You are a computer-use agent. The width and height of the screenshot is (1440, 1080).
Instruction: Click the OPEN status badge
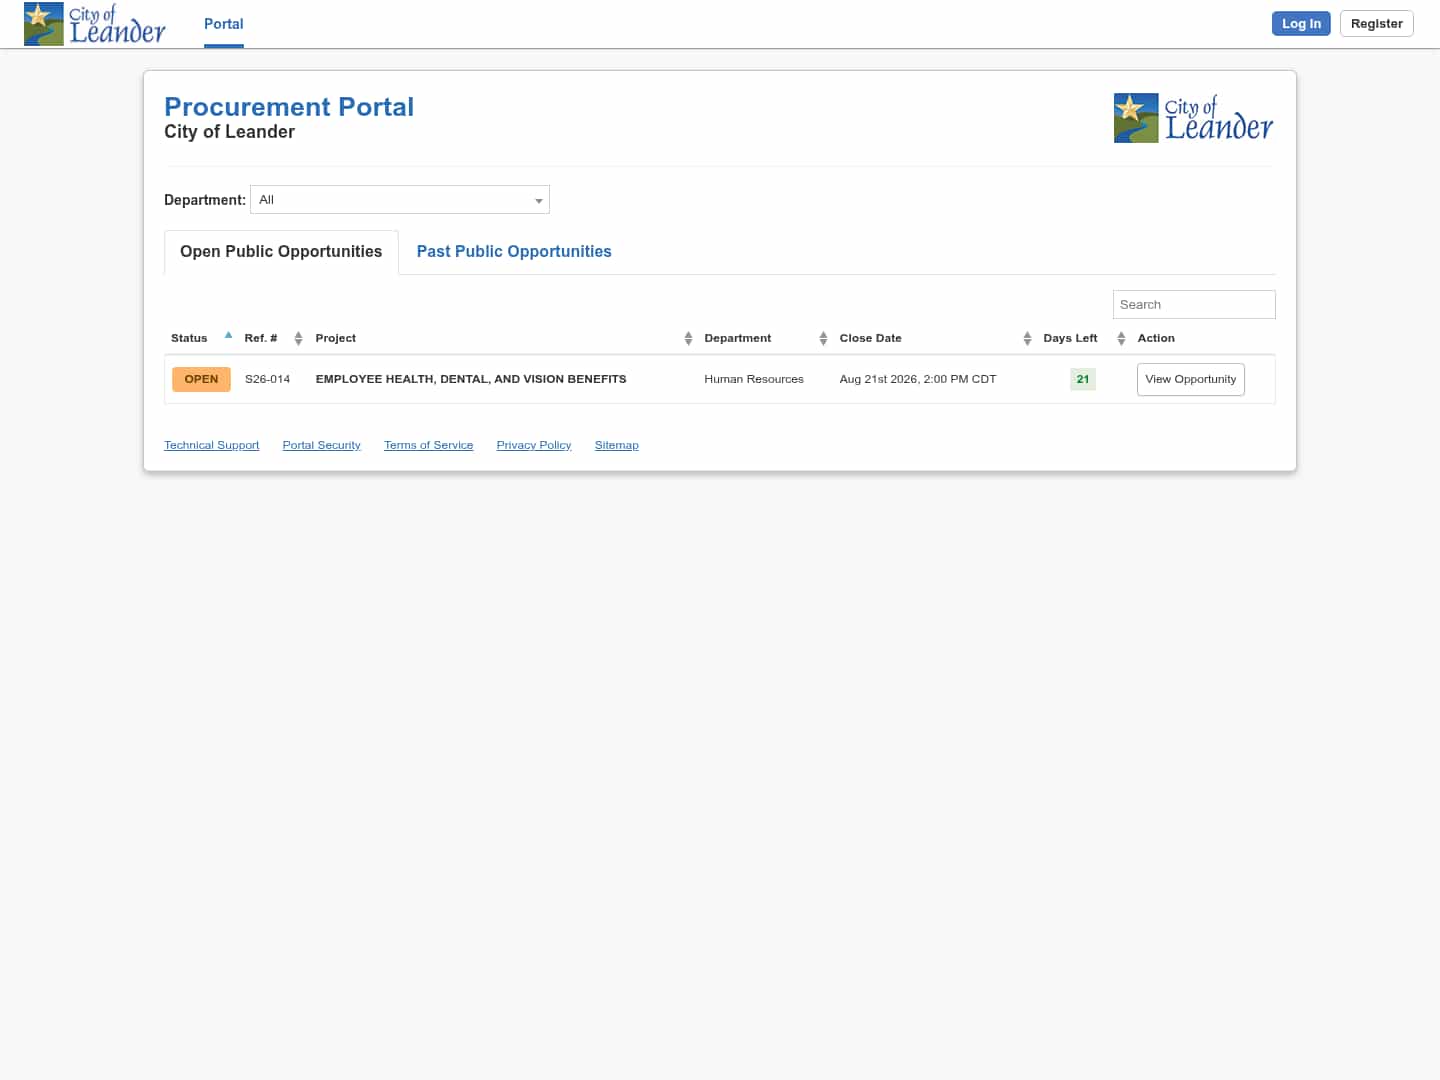pos(201,379)
